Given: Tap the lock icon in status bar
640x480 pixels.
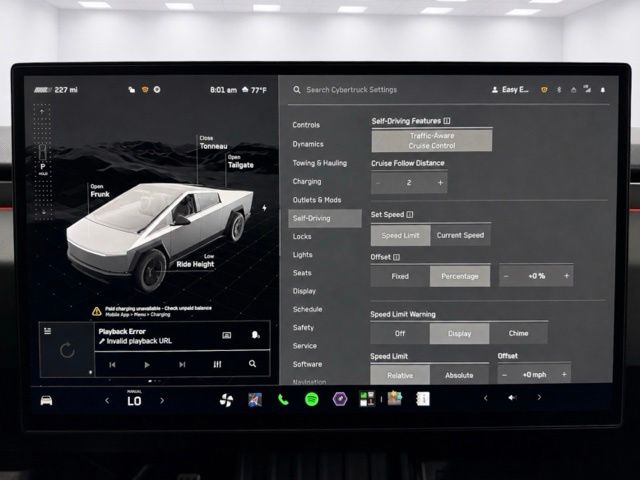Looking at the screenshot, I should [131, 89].
